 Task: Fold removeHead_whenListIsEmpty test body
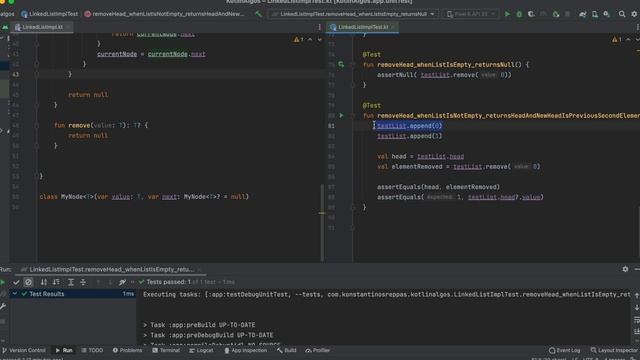(353, 64)
